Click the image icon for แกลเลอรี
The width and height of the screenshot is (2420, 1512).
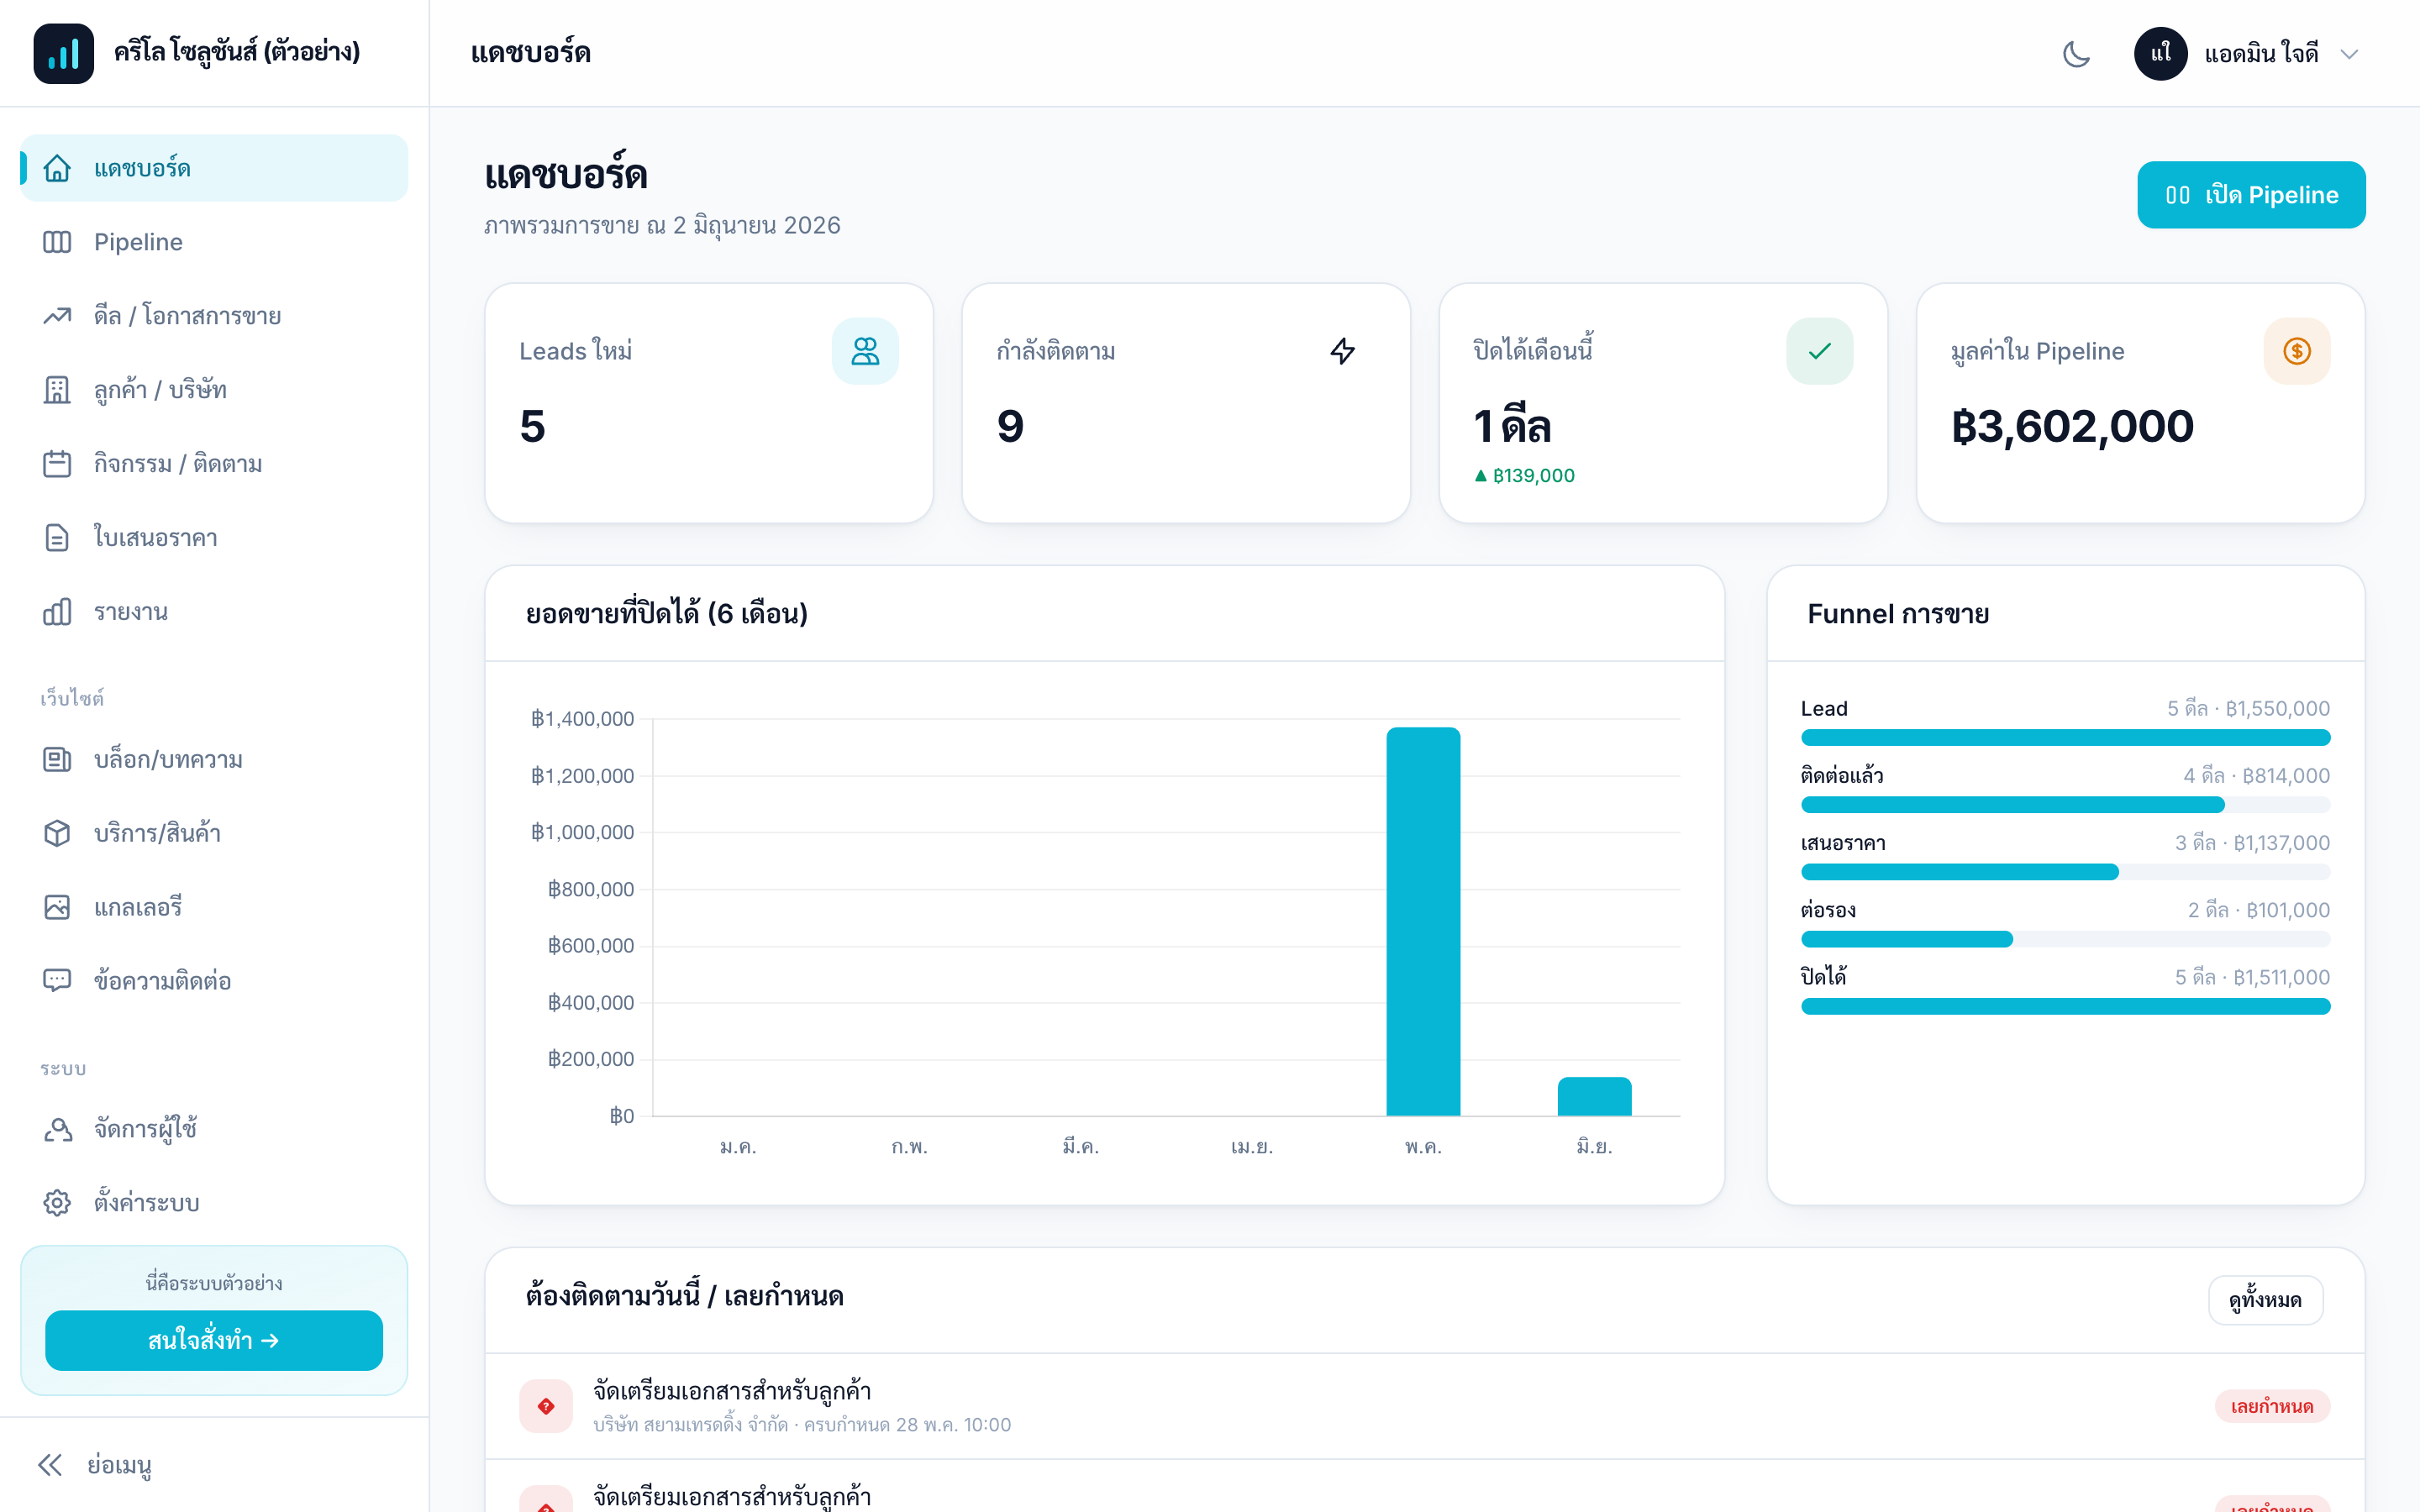tap(57, 907)
